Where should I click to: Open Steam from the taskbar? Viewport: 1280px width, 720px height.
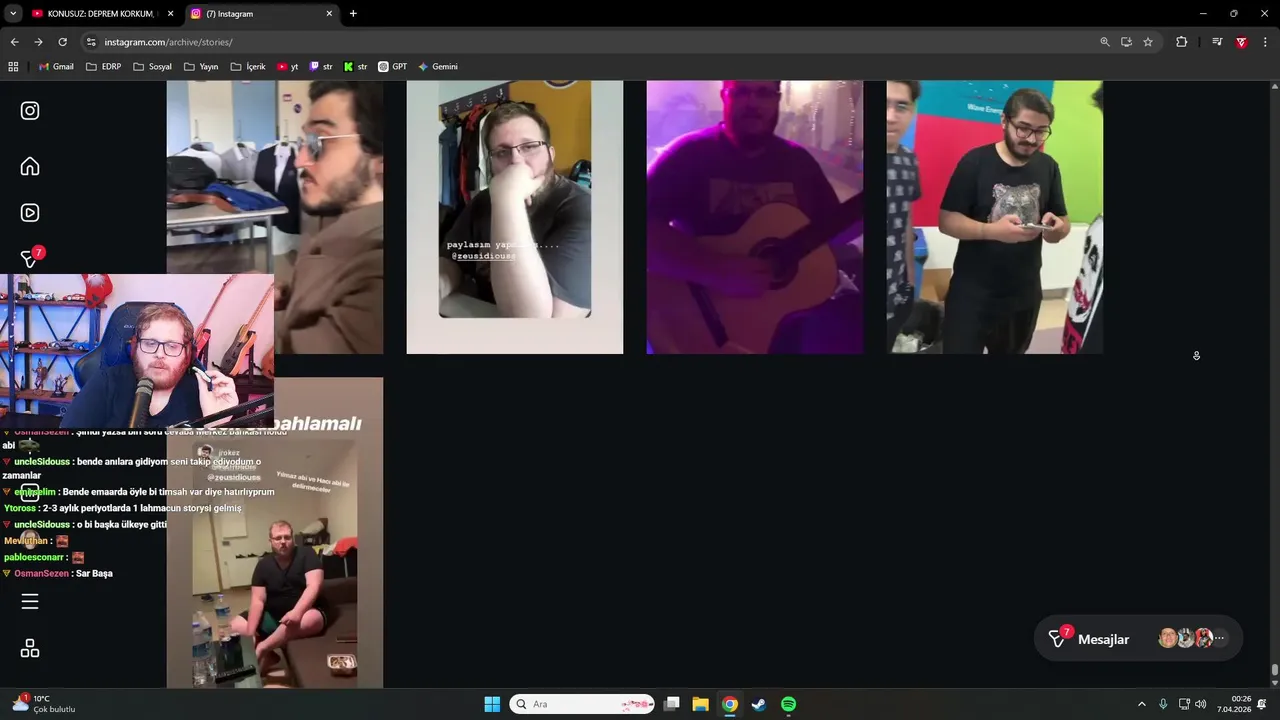(759, 704)
